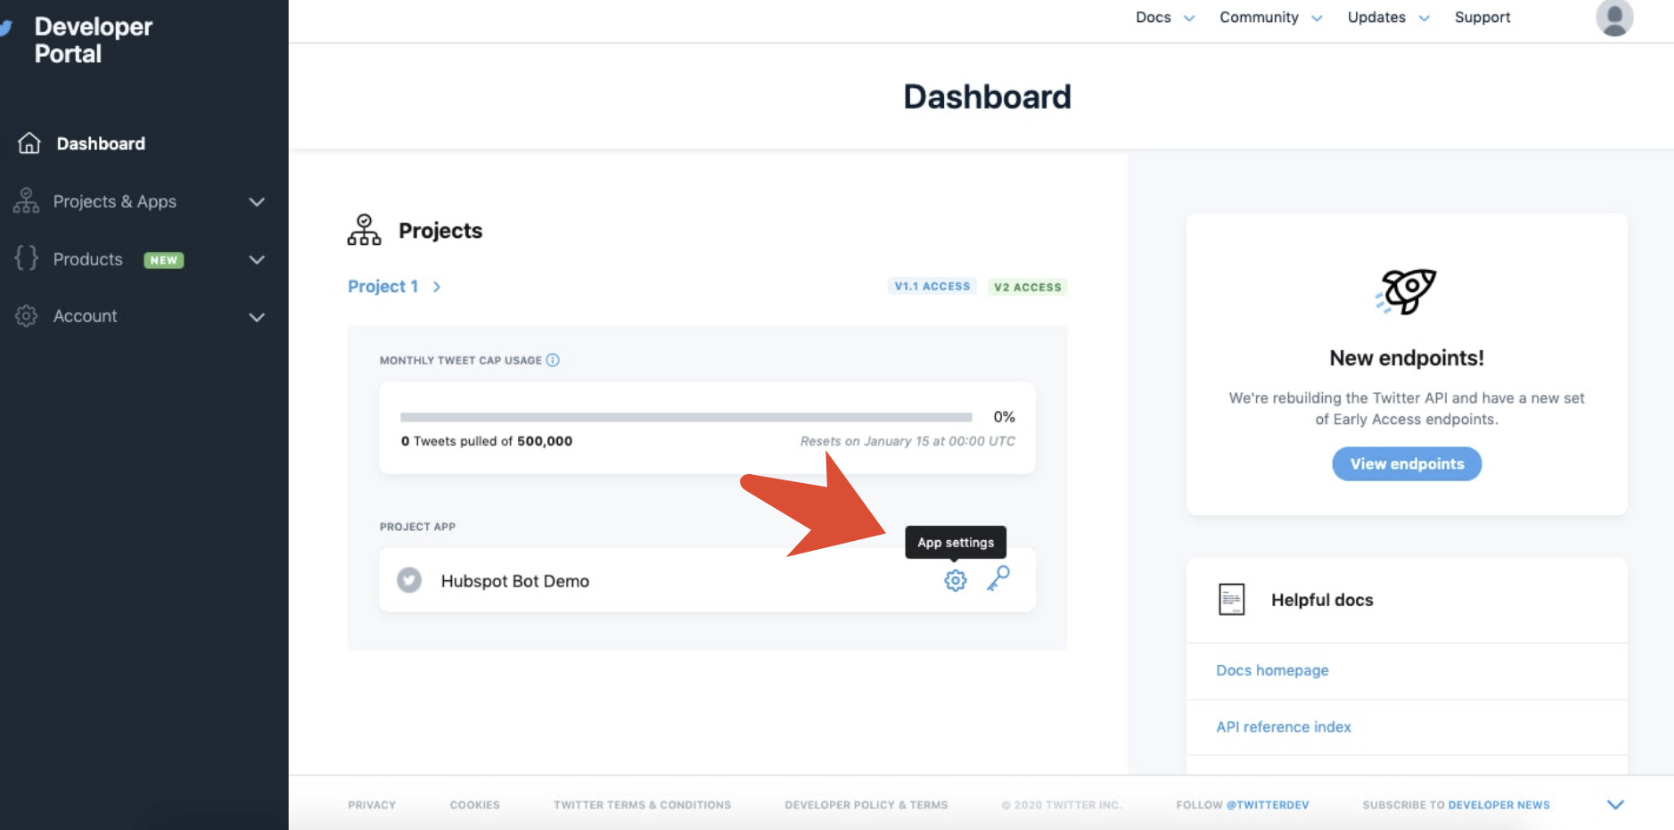This screenshot has width=1674, height=830.
Task: Click the Cookies footer link
Action: pyautogui.click(x=475, y=805)
